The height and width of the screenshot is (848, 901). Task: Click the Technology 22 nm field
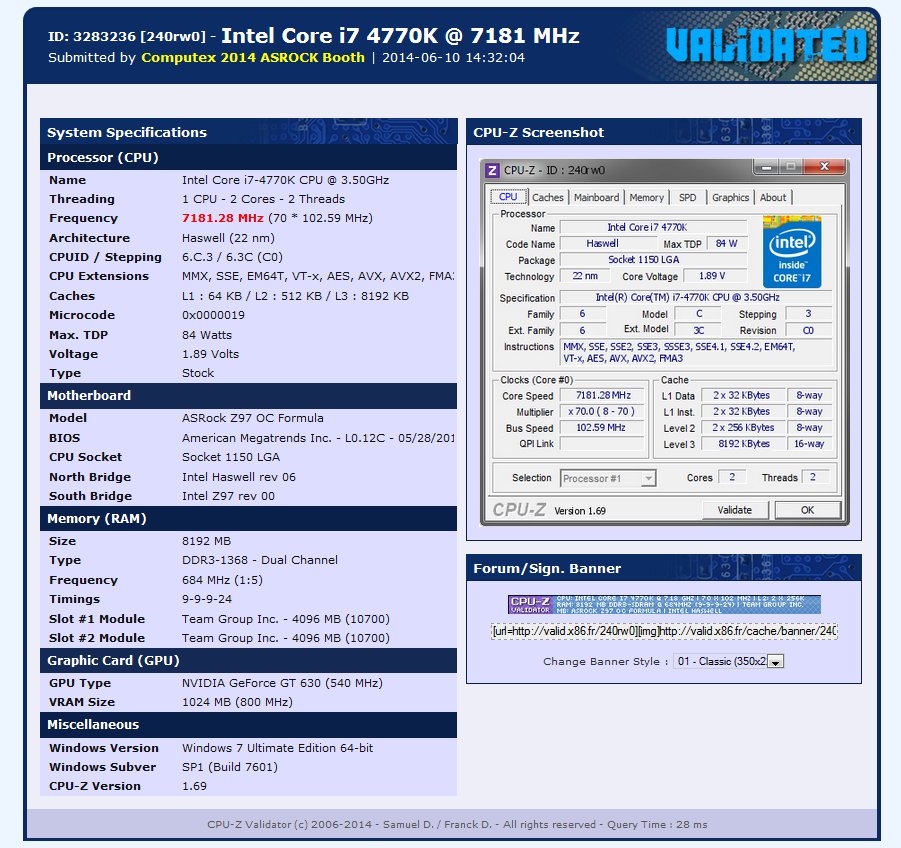[x=585, y=276]
